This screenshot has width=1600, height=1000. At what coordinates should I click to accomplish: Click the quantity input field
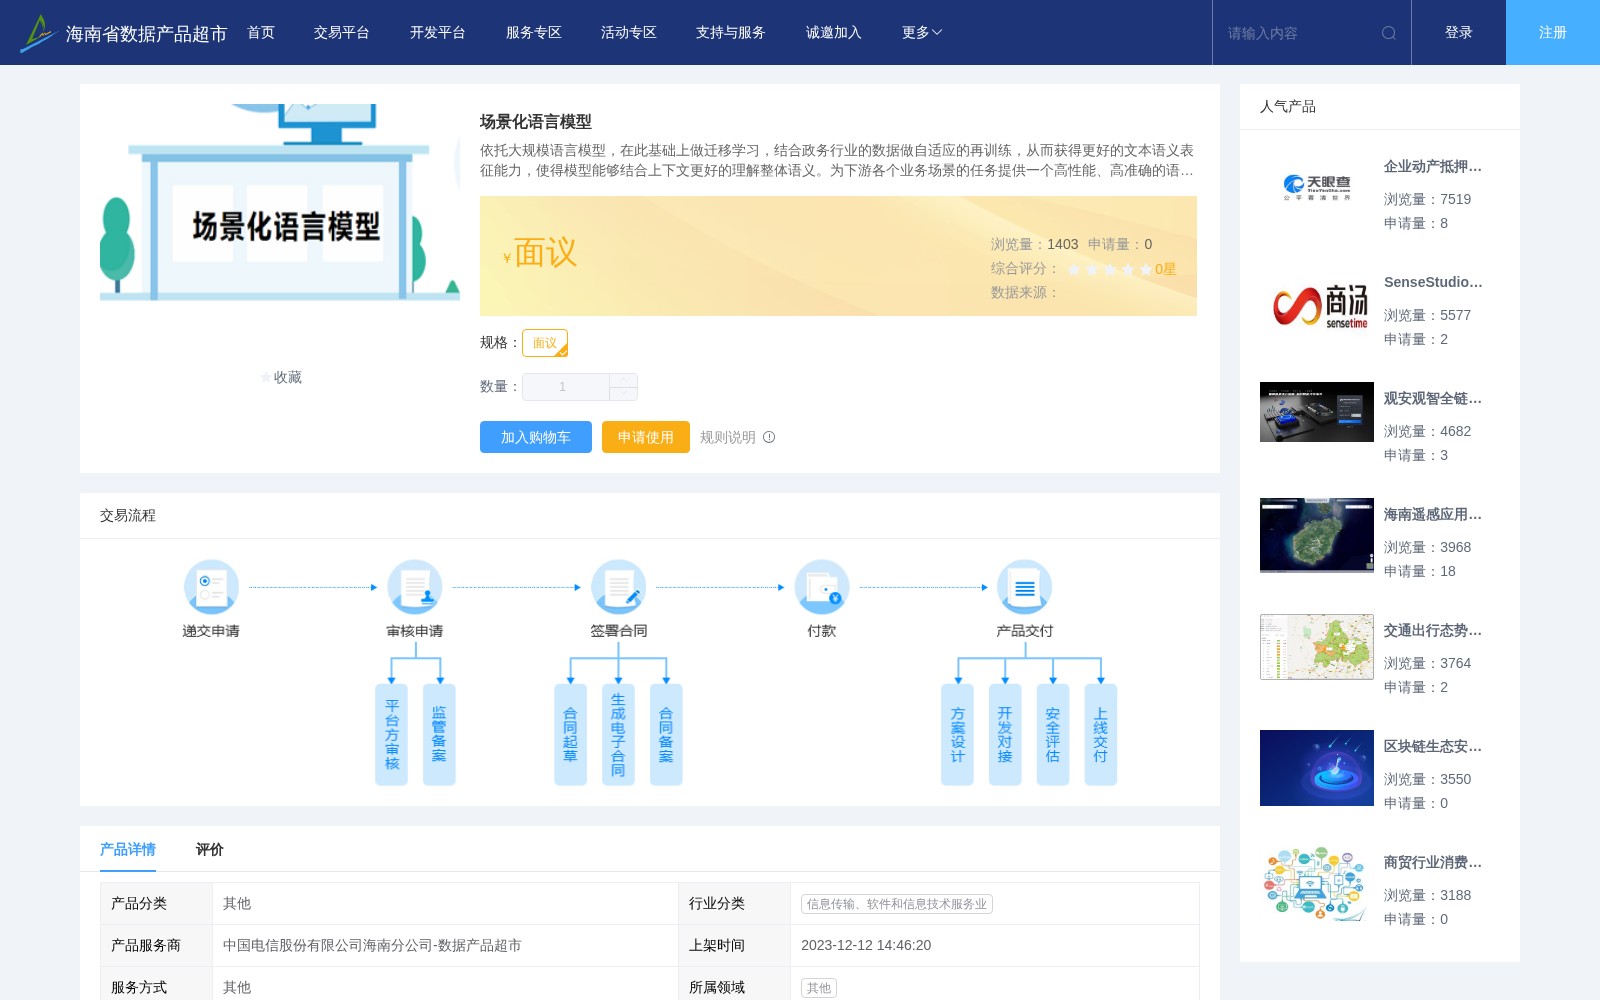click(x=566, y=387)
